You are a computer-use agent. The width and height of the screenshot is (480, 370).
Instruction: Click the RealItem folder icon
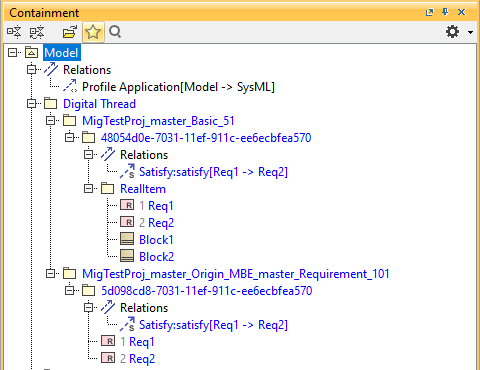(108, 189)
